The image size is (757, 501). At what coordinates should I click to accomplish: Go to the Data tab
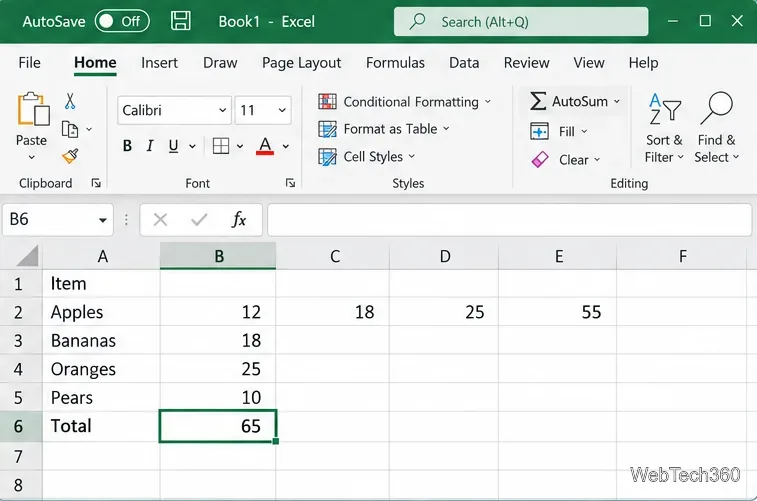point(464,63)
